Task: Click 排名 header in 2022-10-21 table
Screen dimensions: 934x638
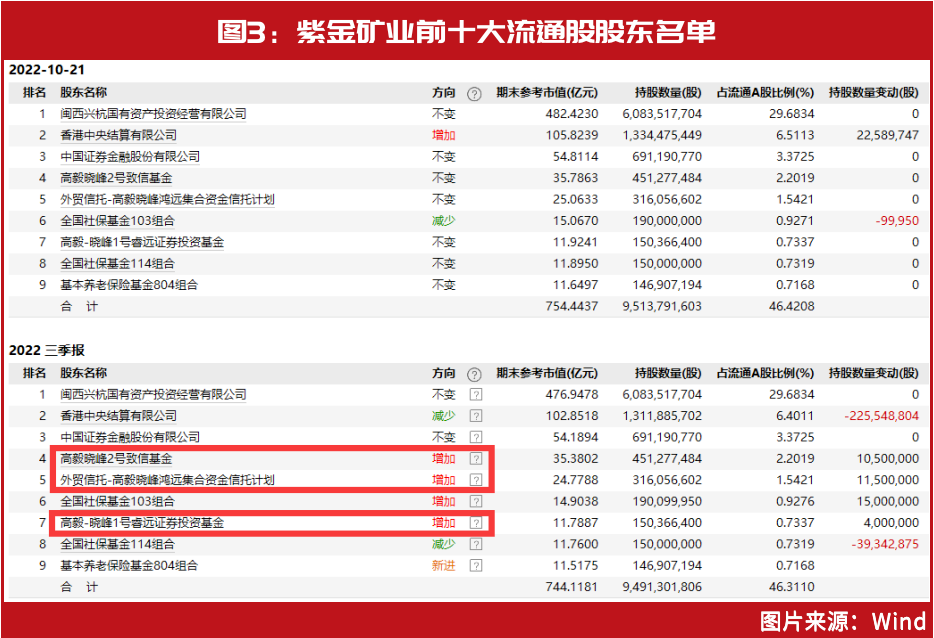Action: tap(35, 92)
